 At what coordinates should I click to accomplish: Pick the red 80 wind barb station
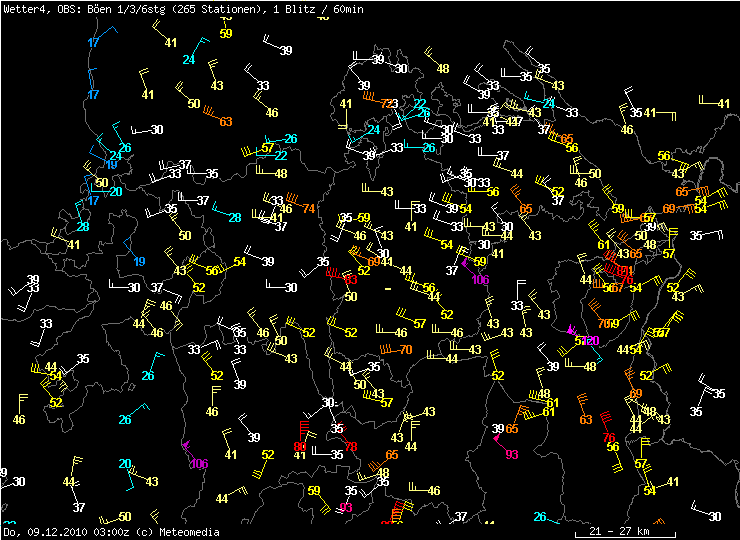tap(300, 446)
